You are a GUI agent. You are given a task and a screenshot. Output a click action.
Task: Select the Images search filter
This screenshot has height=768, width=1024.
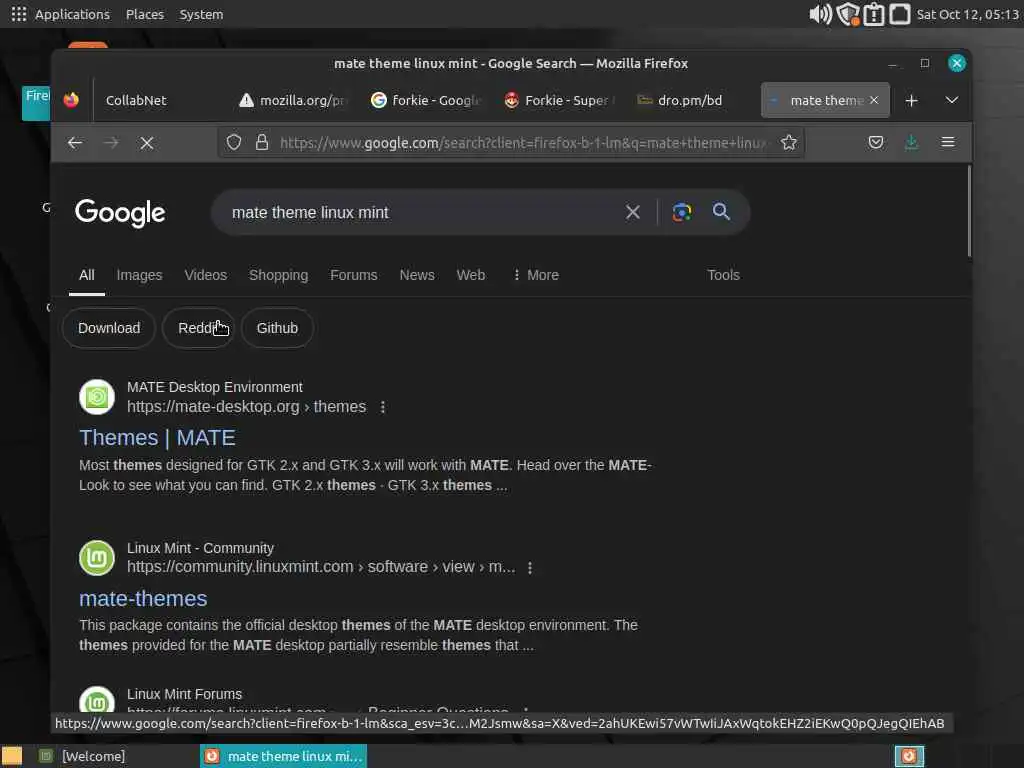point(139,275)
